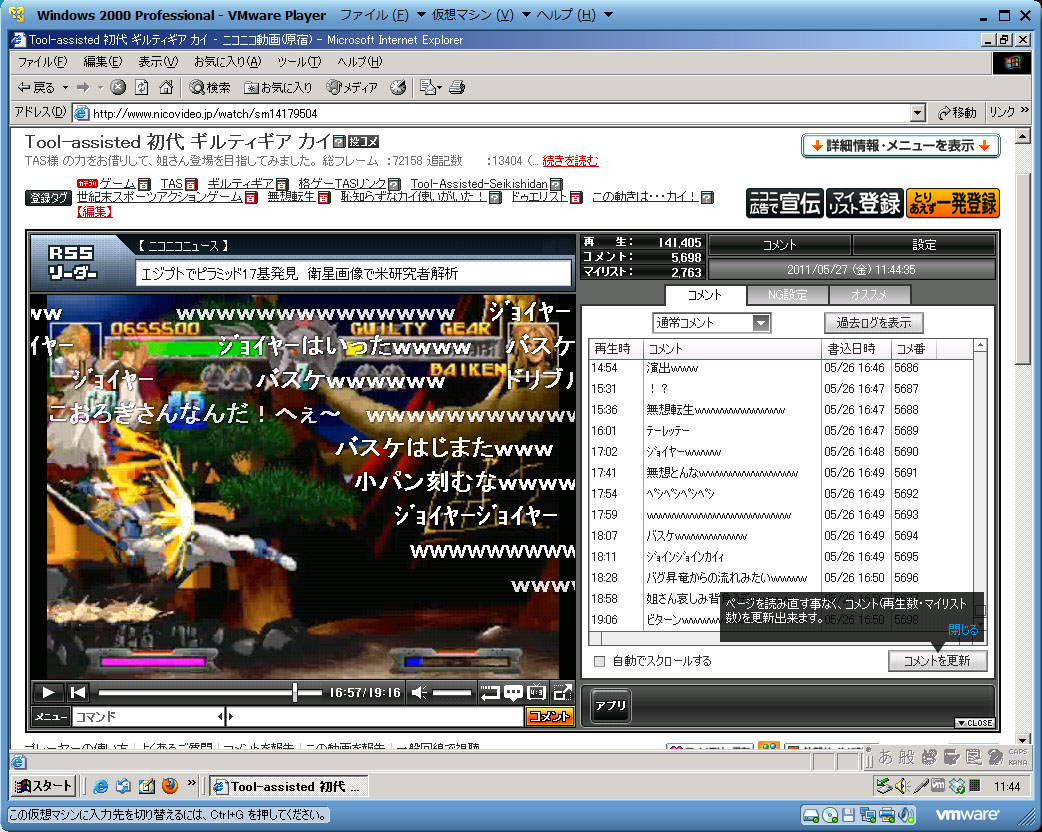The height and width of the screenshot is (832, 1042).
Task: Toggle video repeat loop icon
Action: click(x=490, y=692)
